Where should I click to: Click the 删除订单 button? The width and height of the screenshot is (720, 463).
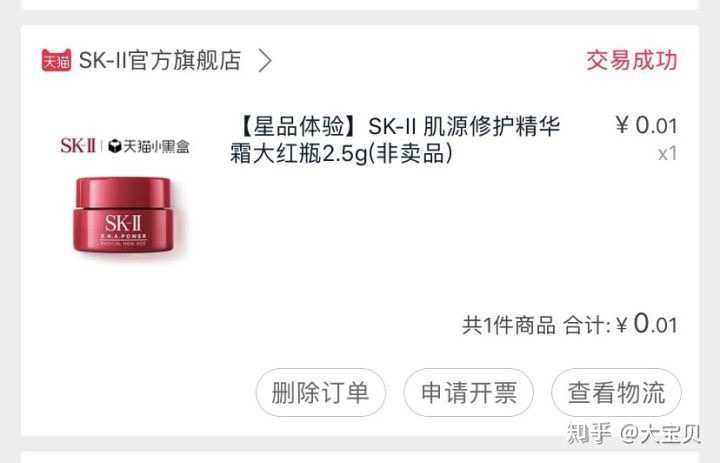[x=321, y=393]
